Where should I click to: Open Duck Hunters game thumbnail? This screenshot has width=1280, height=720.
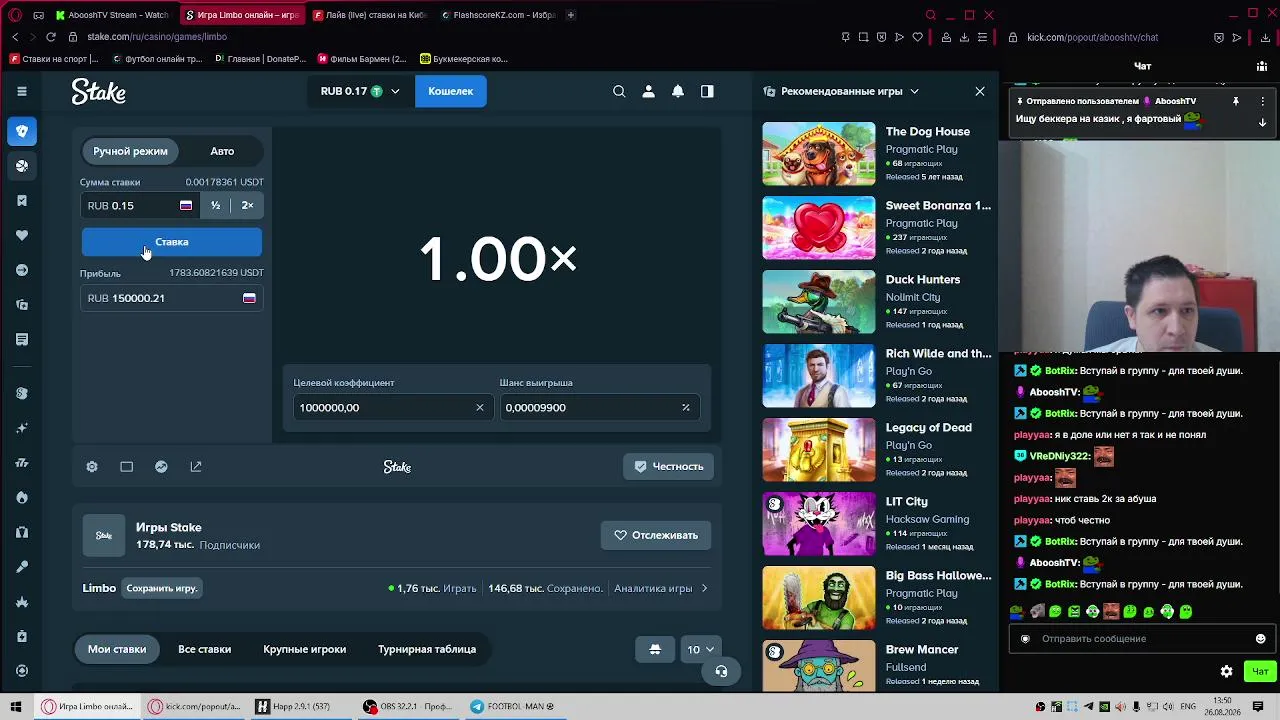(819, 302)
